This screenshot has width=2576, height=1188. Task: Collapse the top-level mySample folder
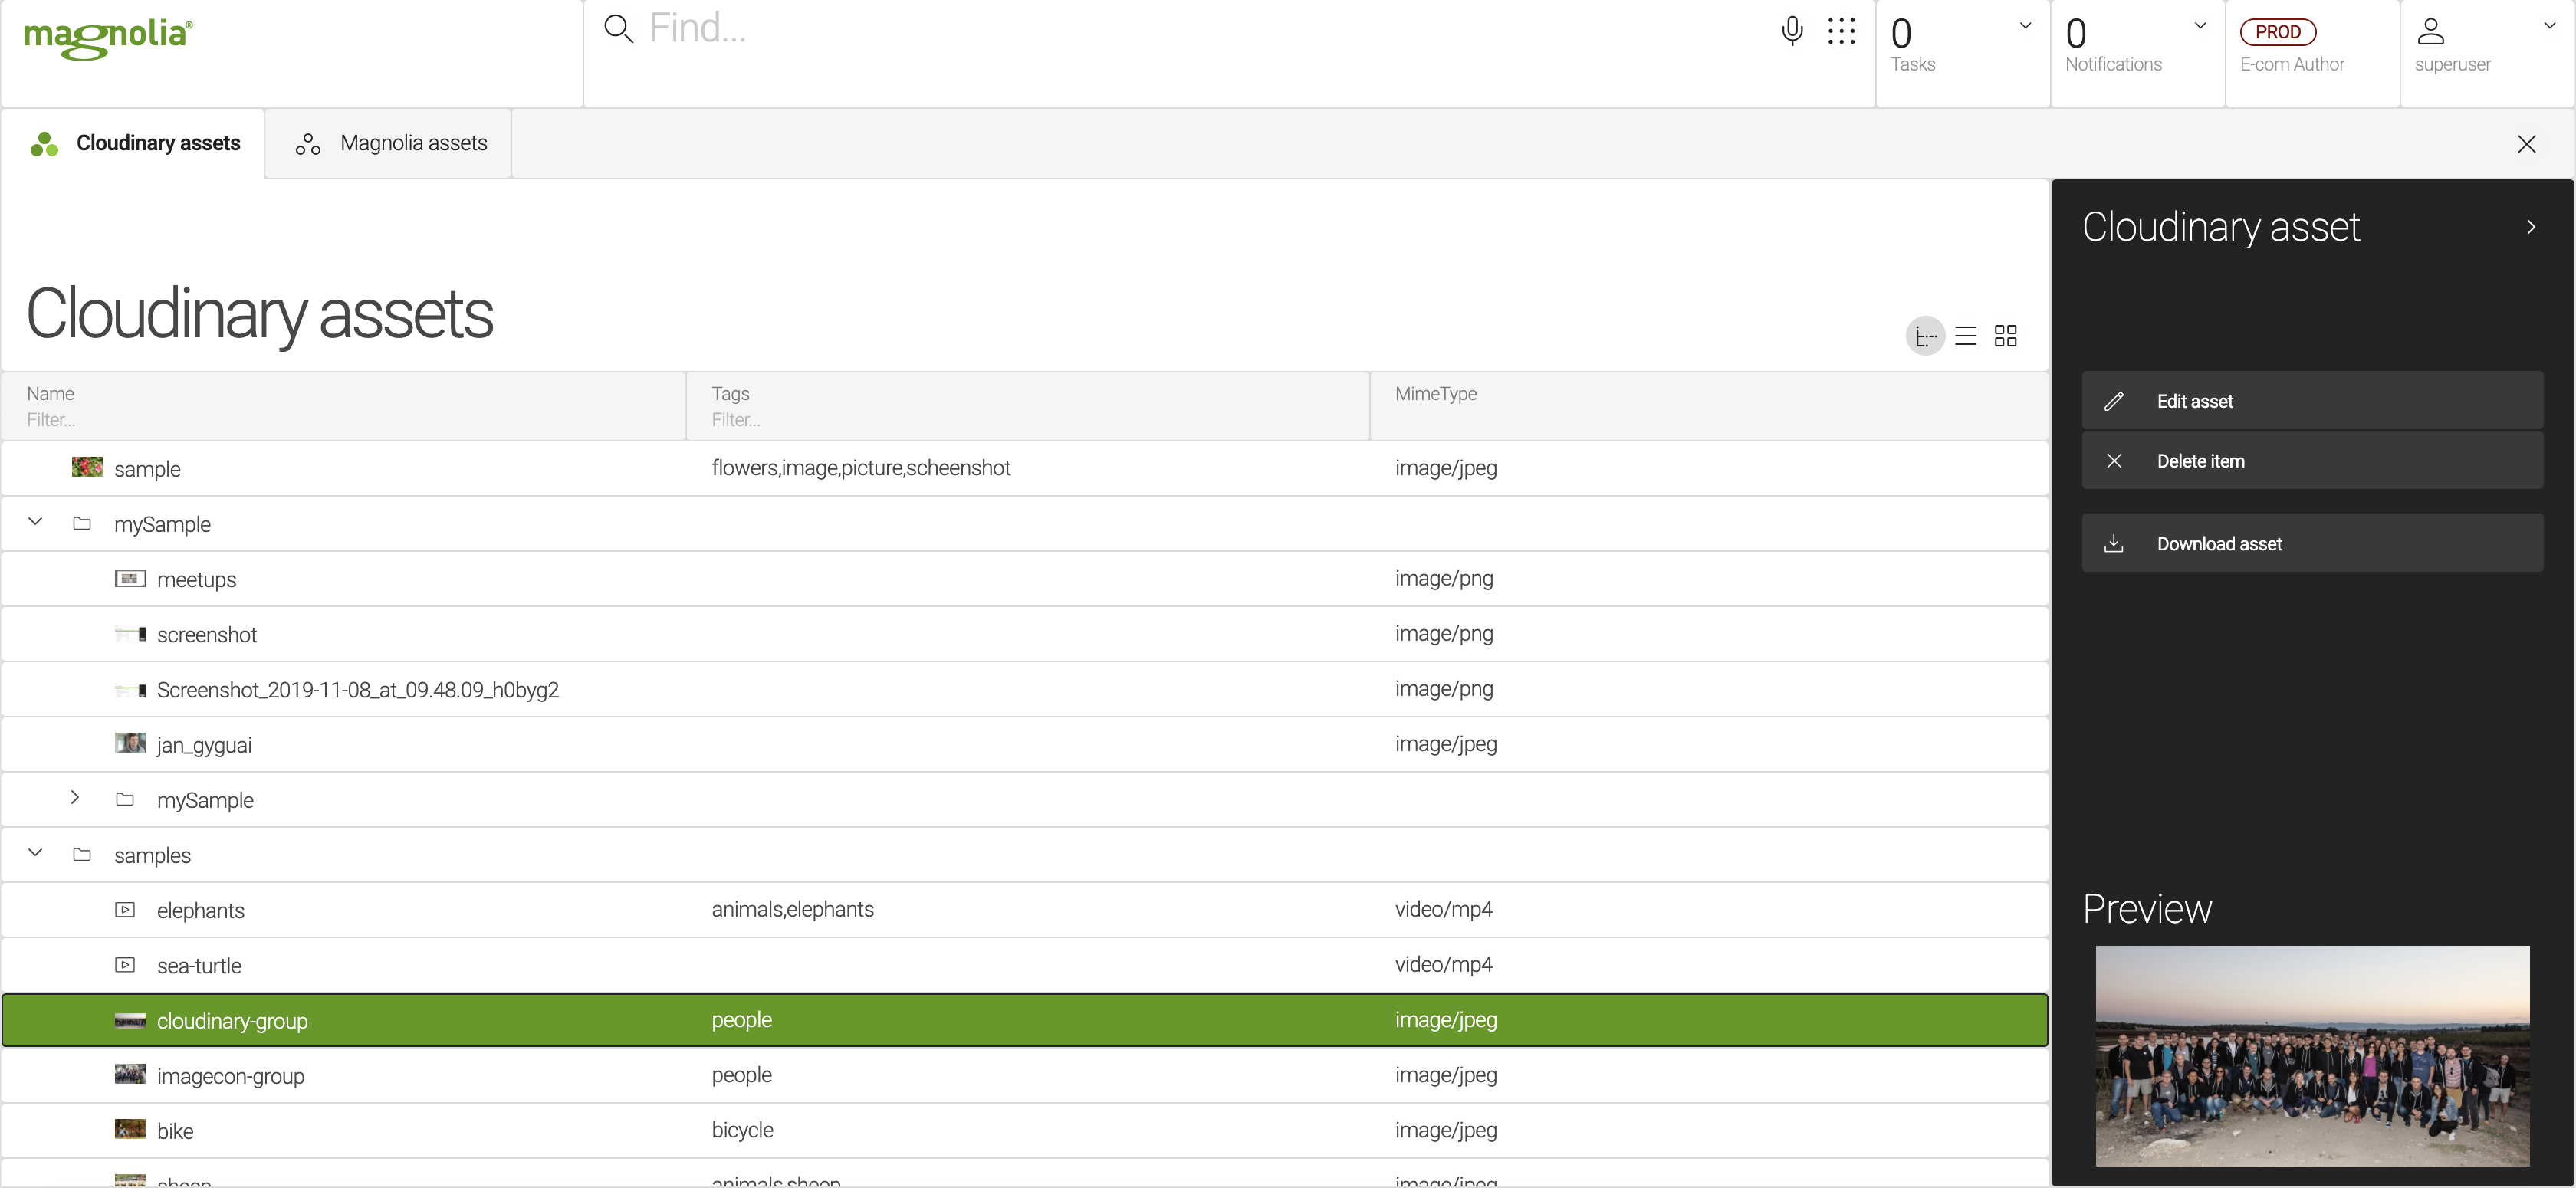click(35, 522)
